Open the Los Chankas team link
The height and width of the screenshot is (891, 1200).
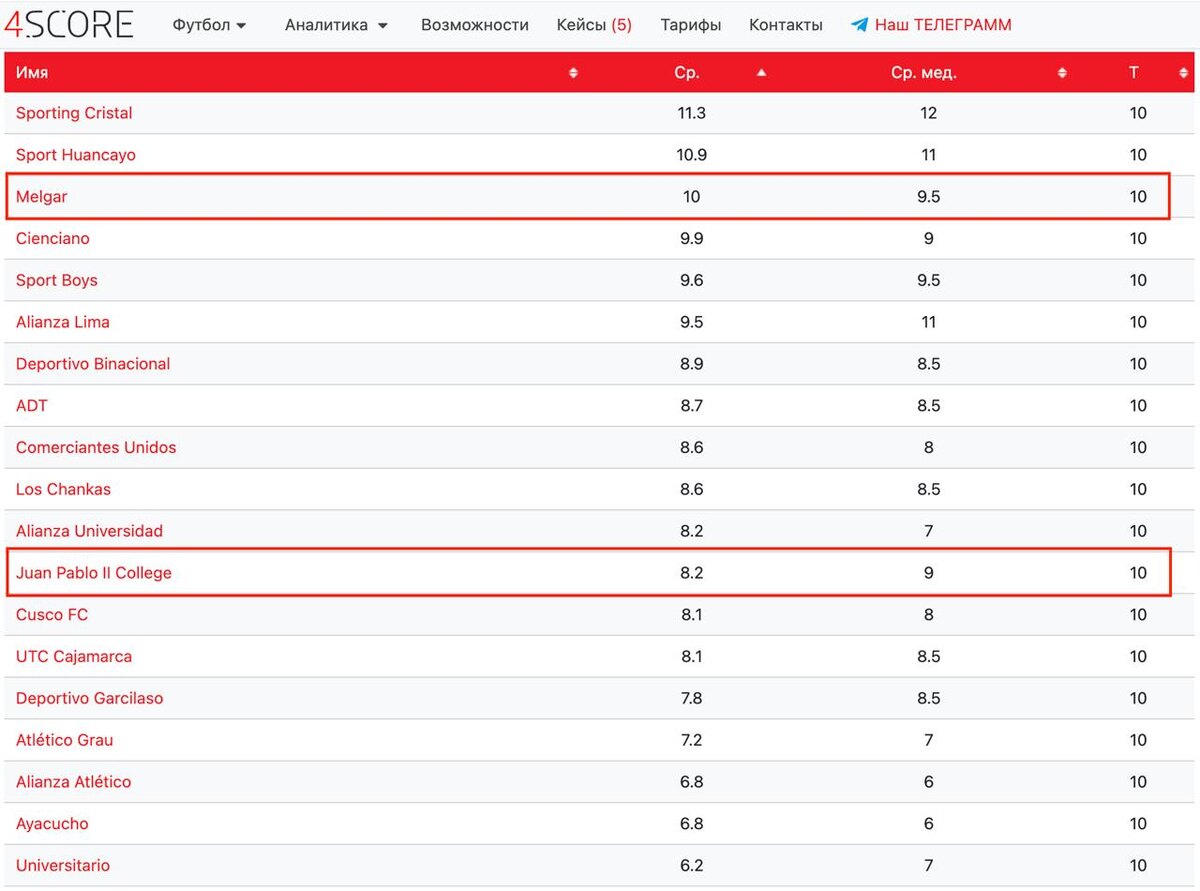click(64, 490)
